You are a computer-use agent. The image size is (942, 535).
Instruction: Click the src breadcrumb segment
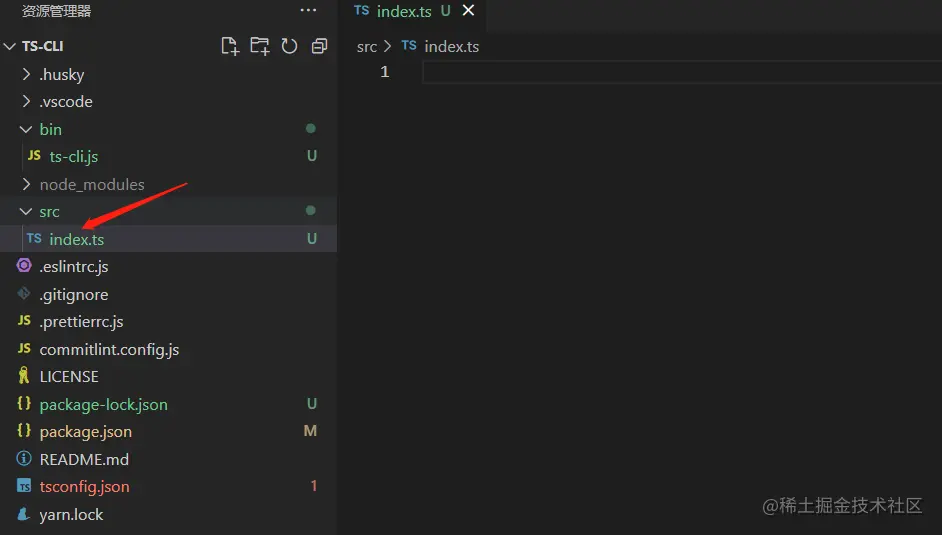click(x=366, y=46)
